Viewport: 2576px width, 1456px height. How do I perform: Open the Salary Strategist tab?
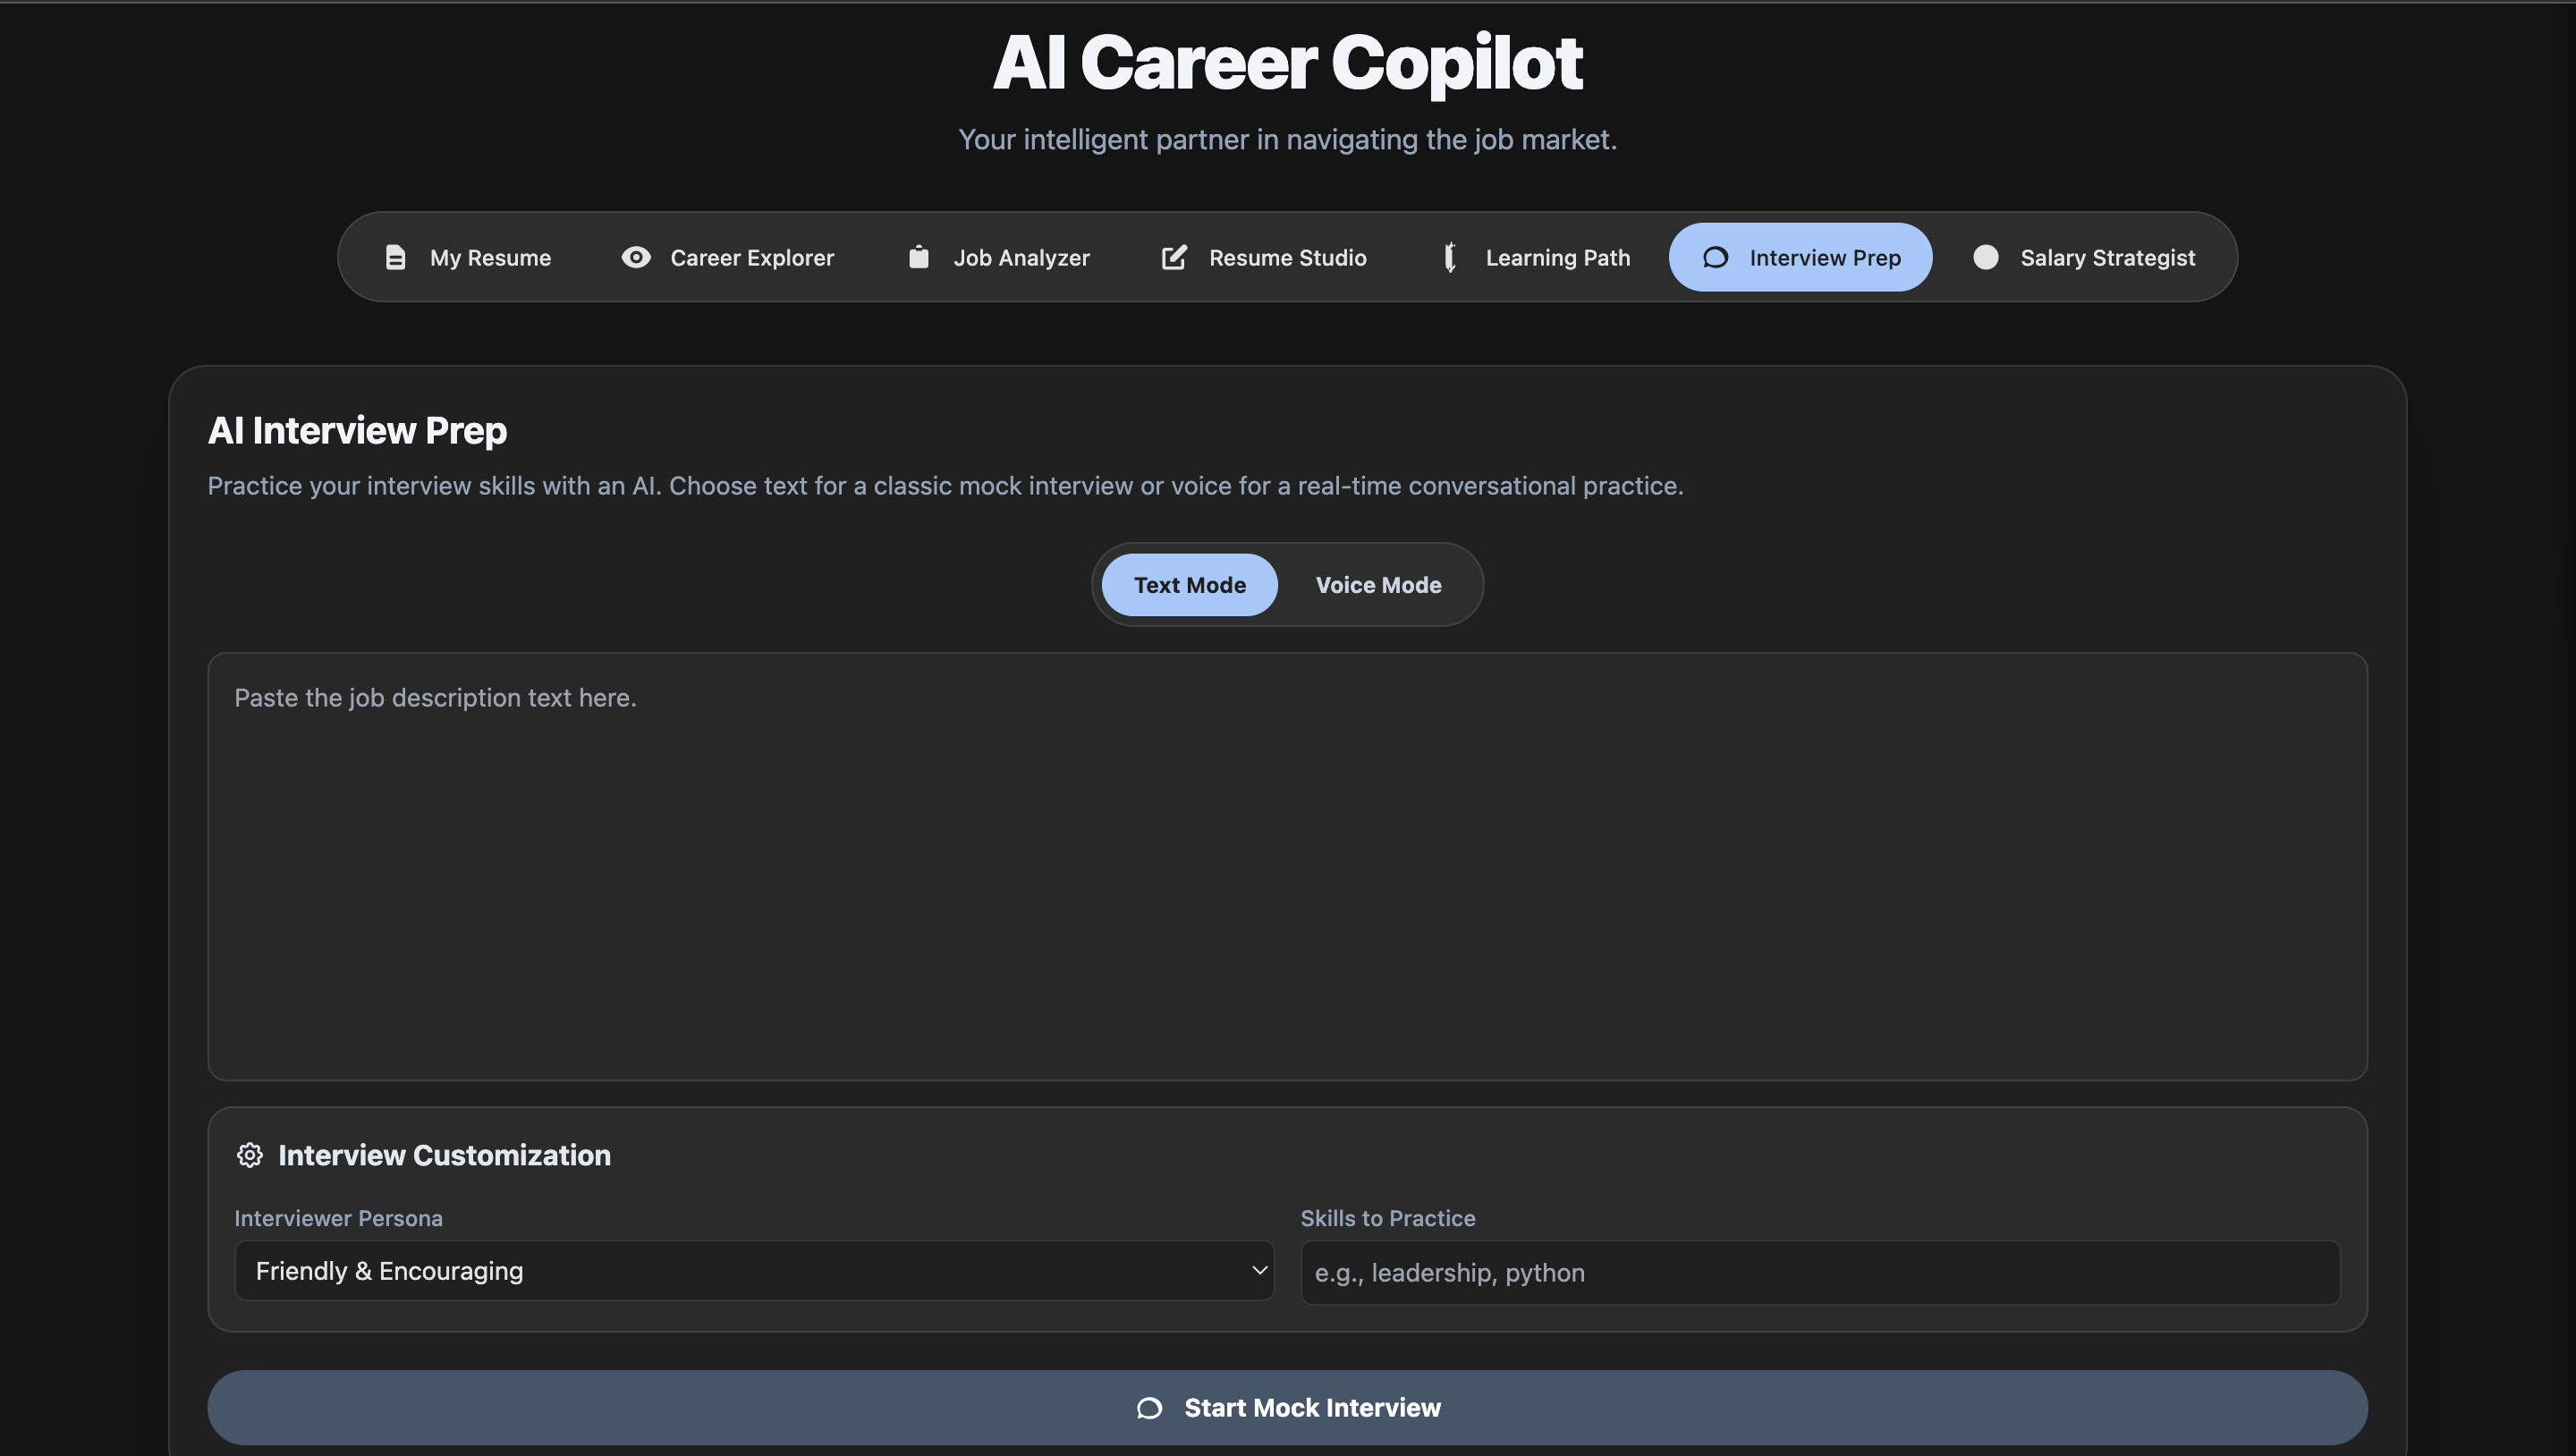[x=2107, y=257]
